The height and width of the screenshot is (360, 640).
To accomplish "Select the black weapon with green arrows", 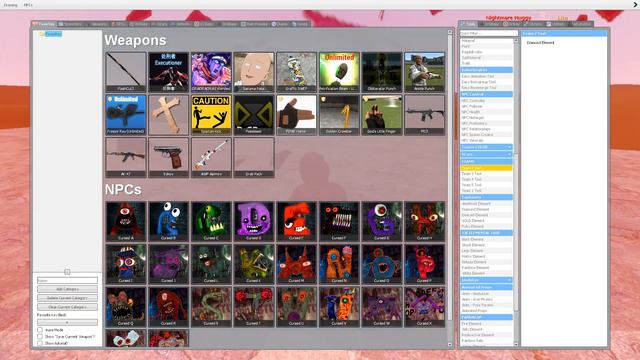I will [254, 115].
